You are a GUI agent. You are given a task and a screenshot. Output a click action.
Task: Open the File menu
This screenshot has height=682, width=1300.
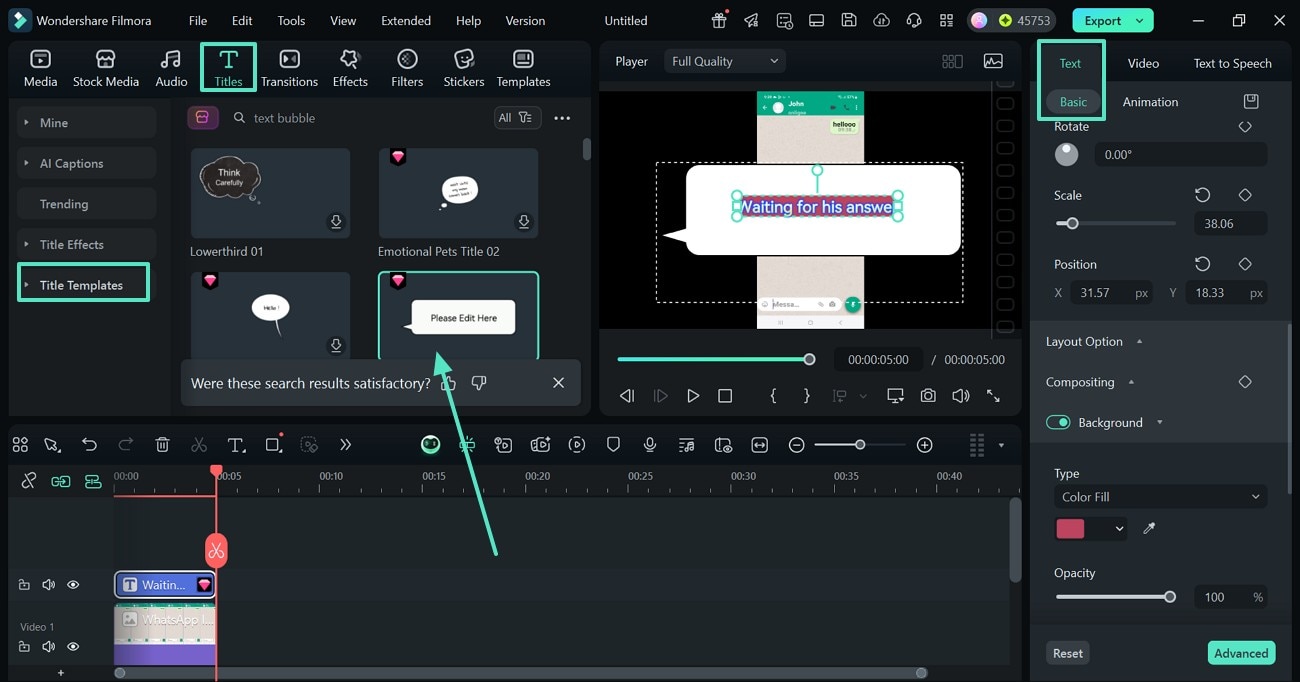(x=198, y=20)
